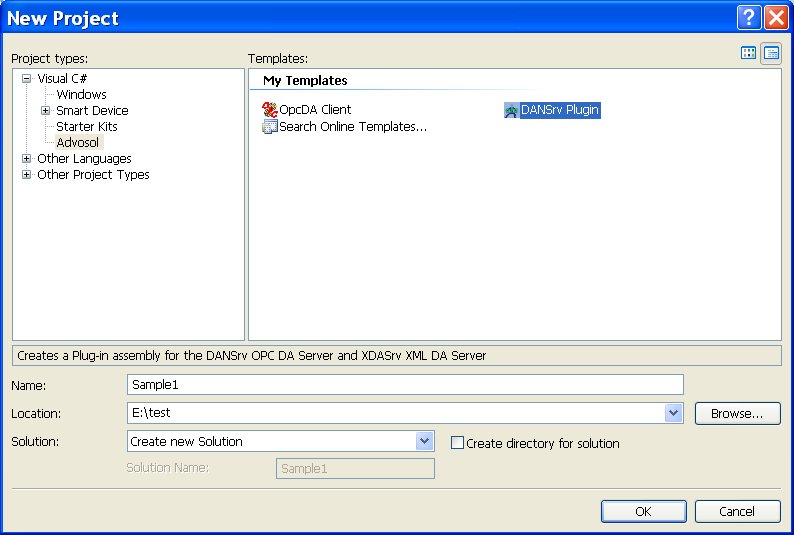The width and height of the screenshot is (794, 535).
Task: Select Starter Kits project type
Action: (87, 127)
